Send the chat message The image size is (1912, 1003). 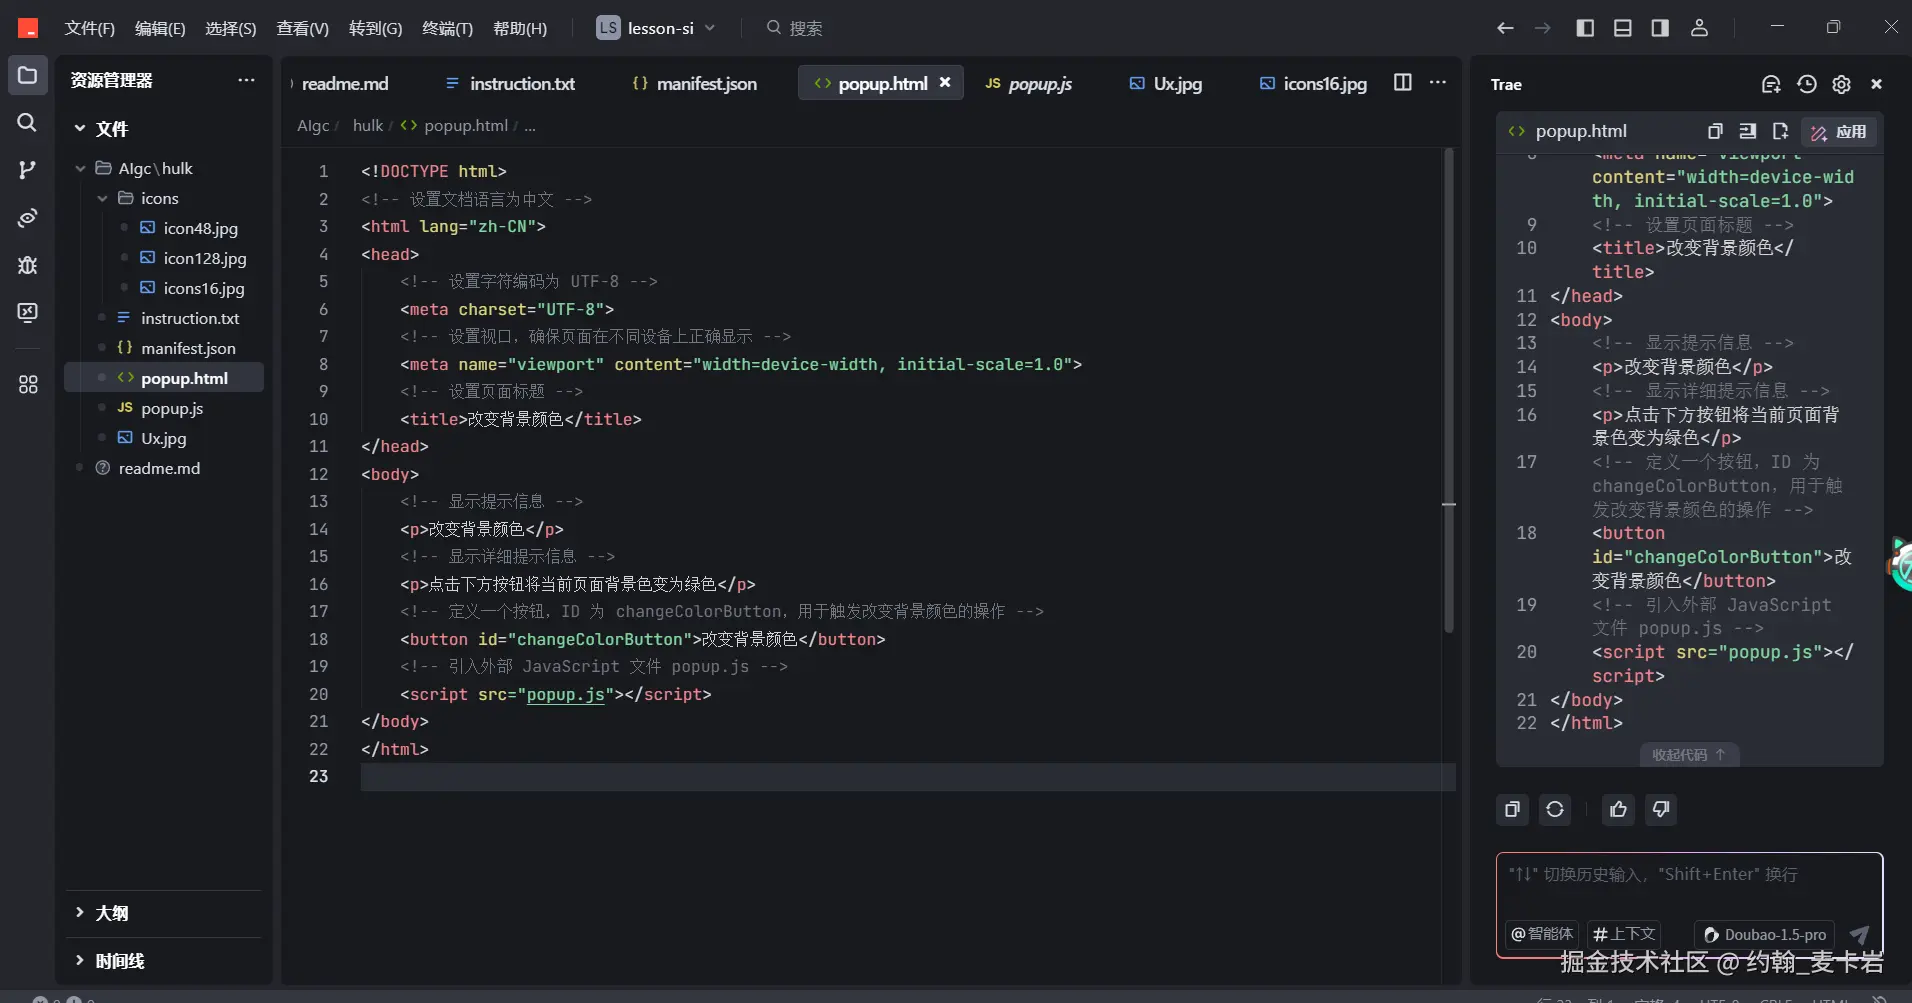(x=1859, y=934)
